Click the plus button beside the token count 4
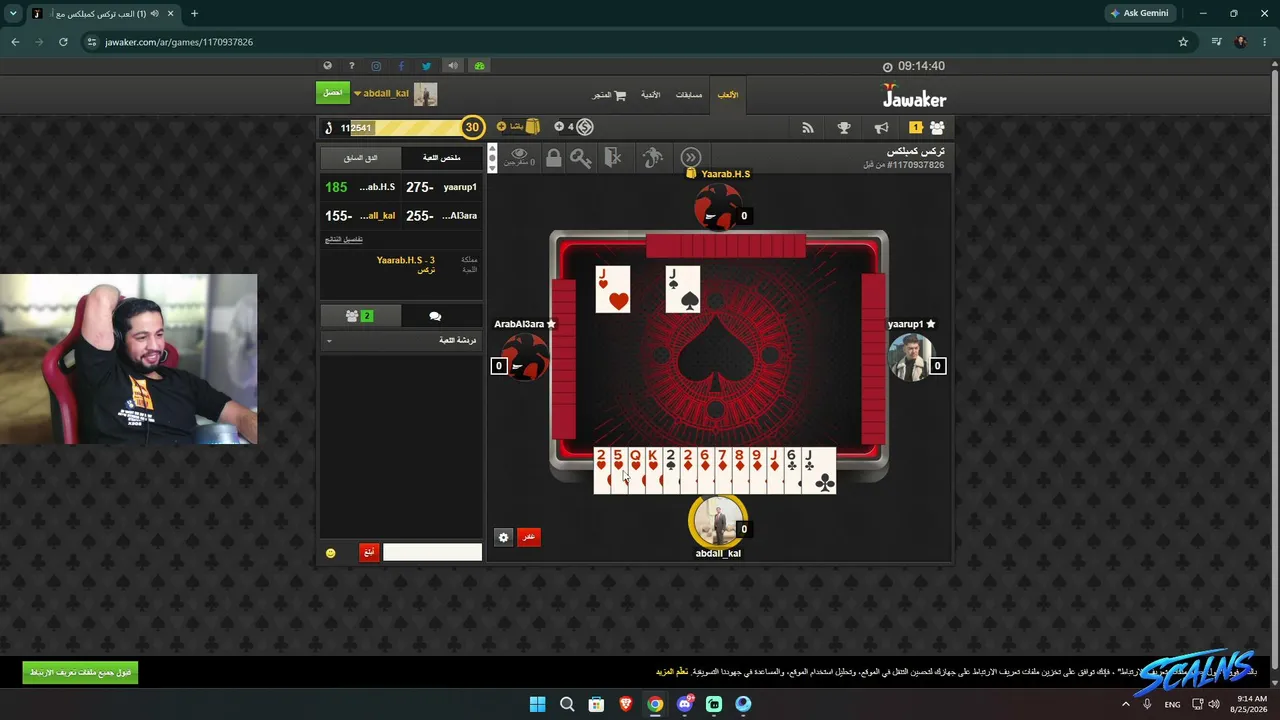This screenshot has width=1280, height=720. pos(559,127)
